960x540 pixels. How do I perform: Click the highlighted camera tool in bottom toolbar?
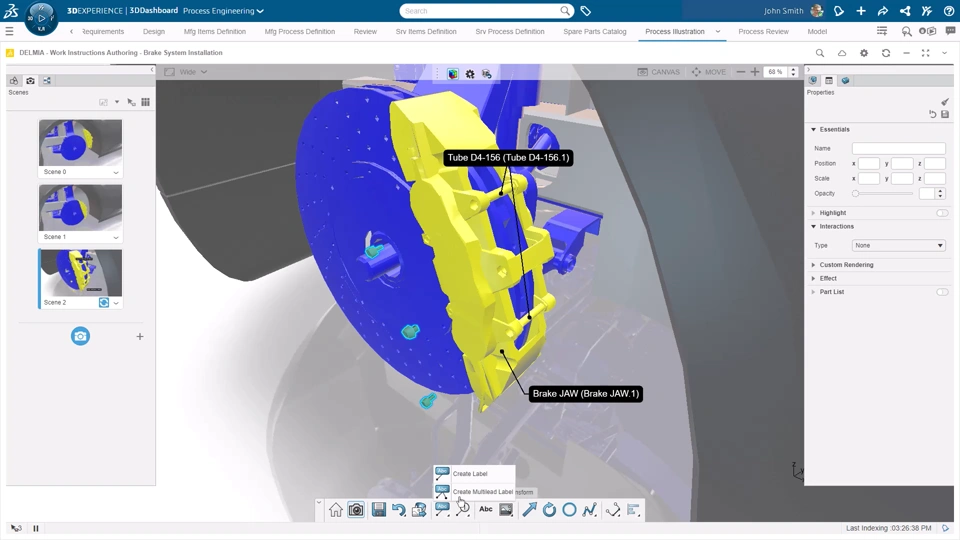(356, 509)
